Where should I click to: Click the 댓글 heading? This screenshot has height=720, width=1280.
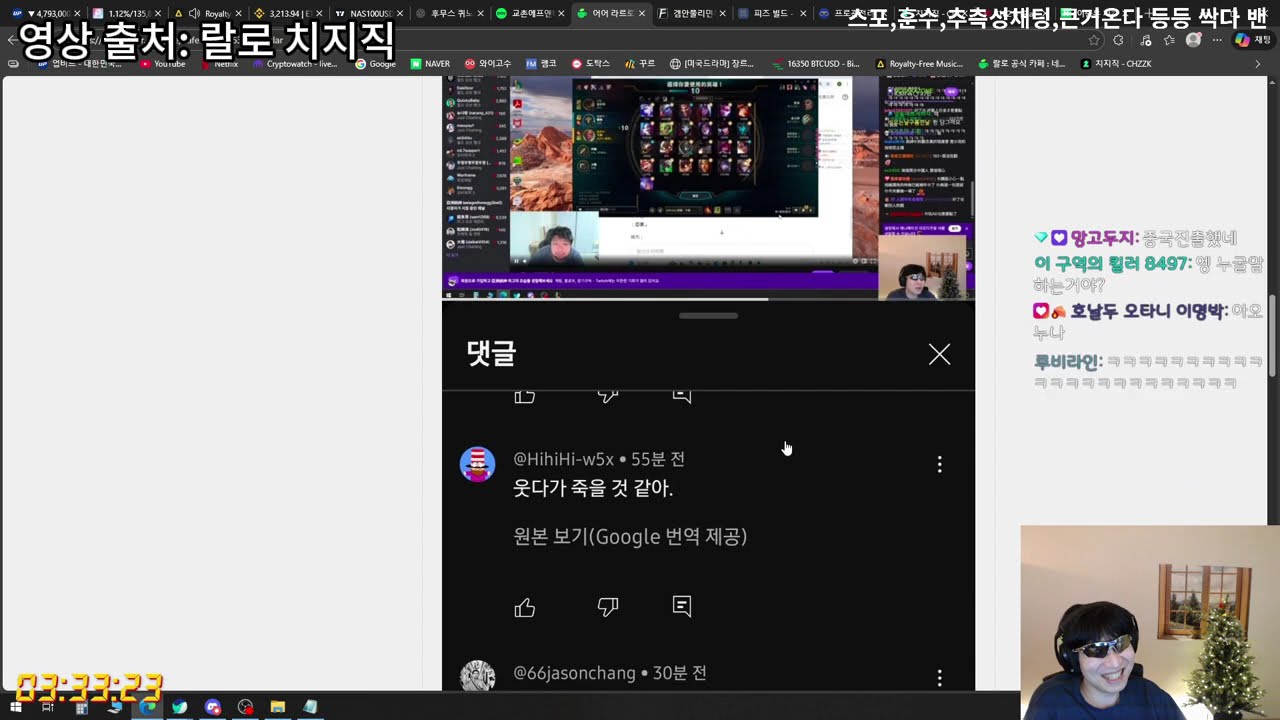pyautogui.click(x=491, y=353)
